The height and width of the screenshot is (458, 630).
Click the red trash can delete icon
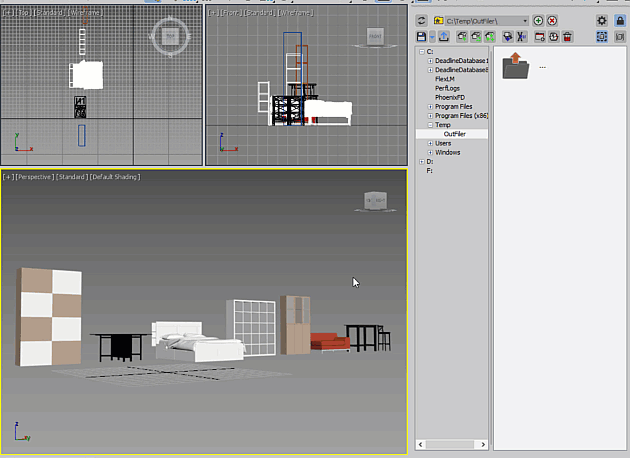point(567,37)
